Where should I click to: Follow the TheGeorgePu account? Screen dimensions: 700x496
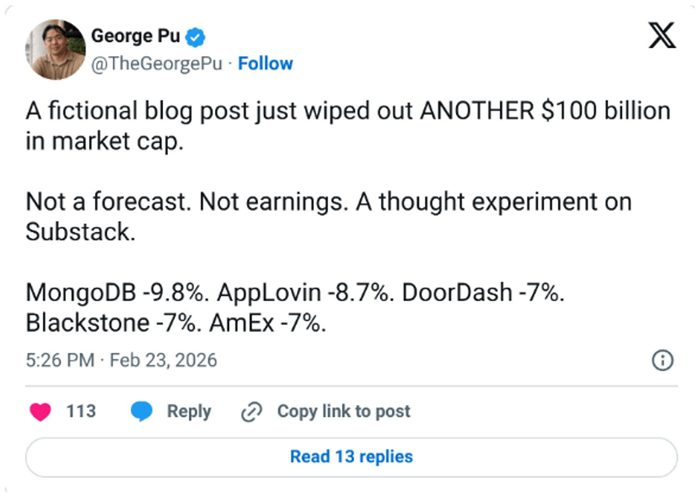pyautogui.click(x=265, y=63)
